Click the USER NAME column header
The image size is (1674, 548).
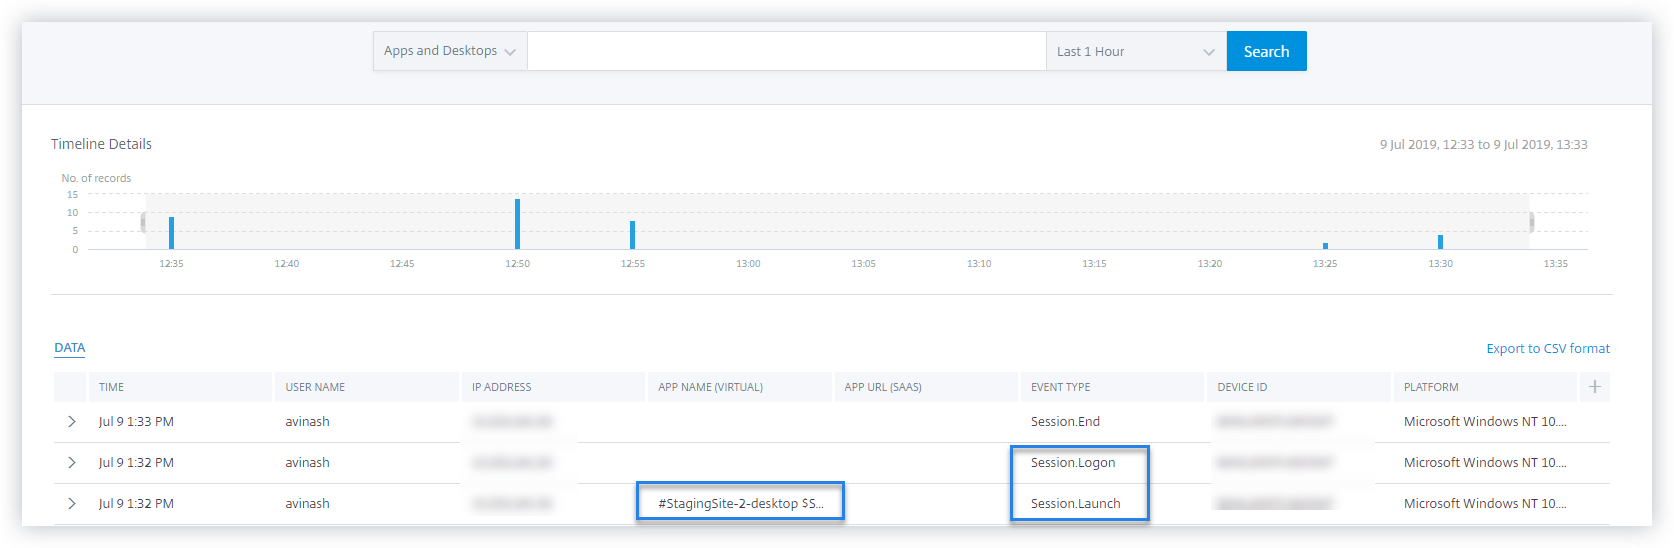click(366, 387)
